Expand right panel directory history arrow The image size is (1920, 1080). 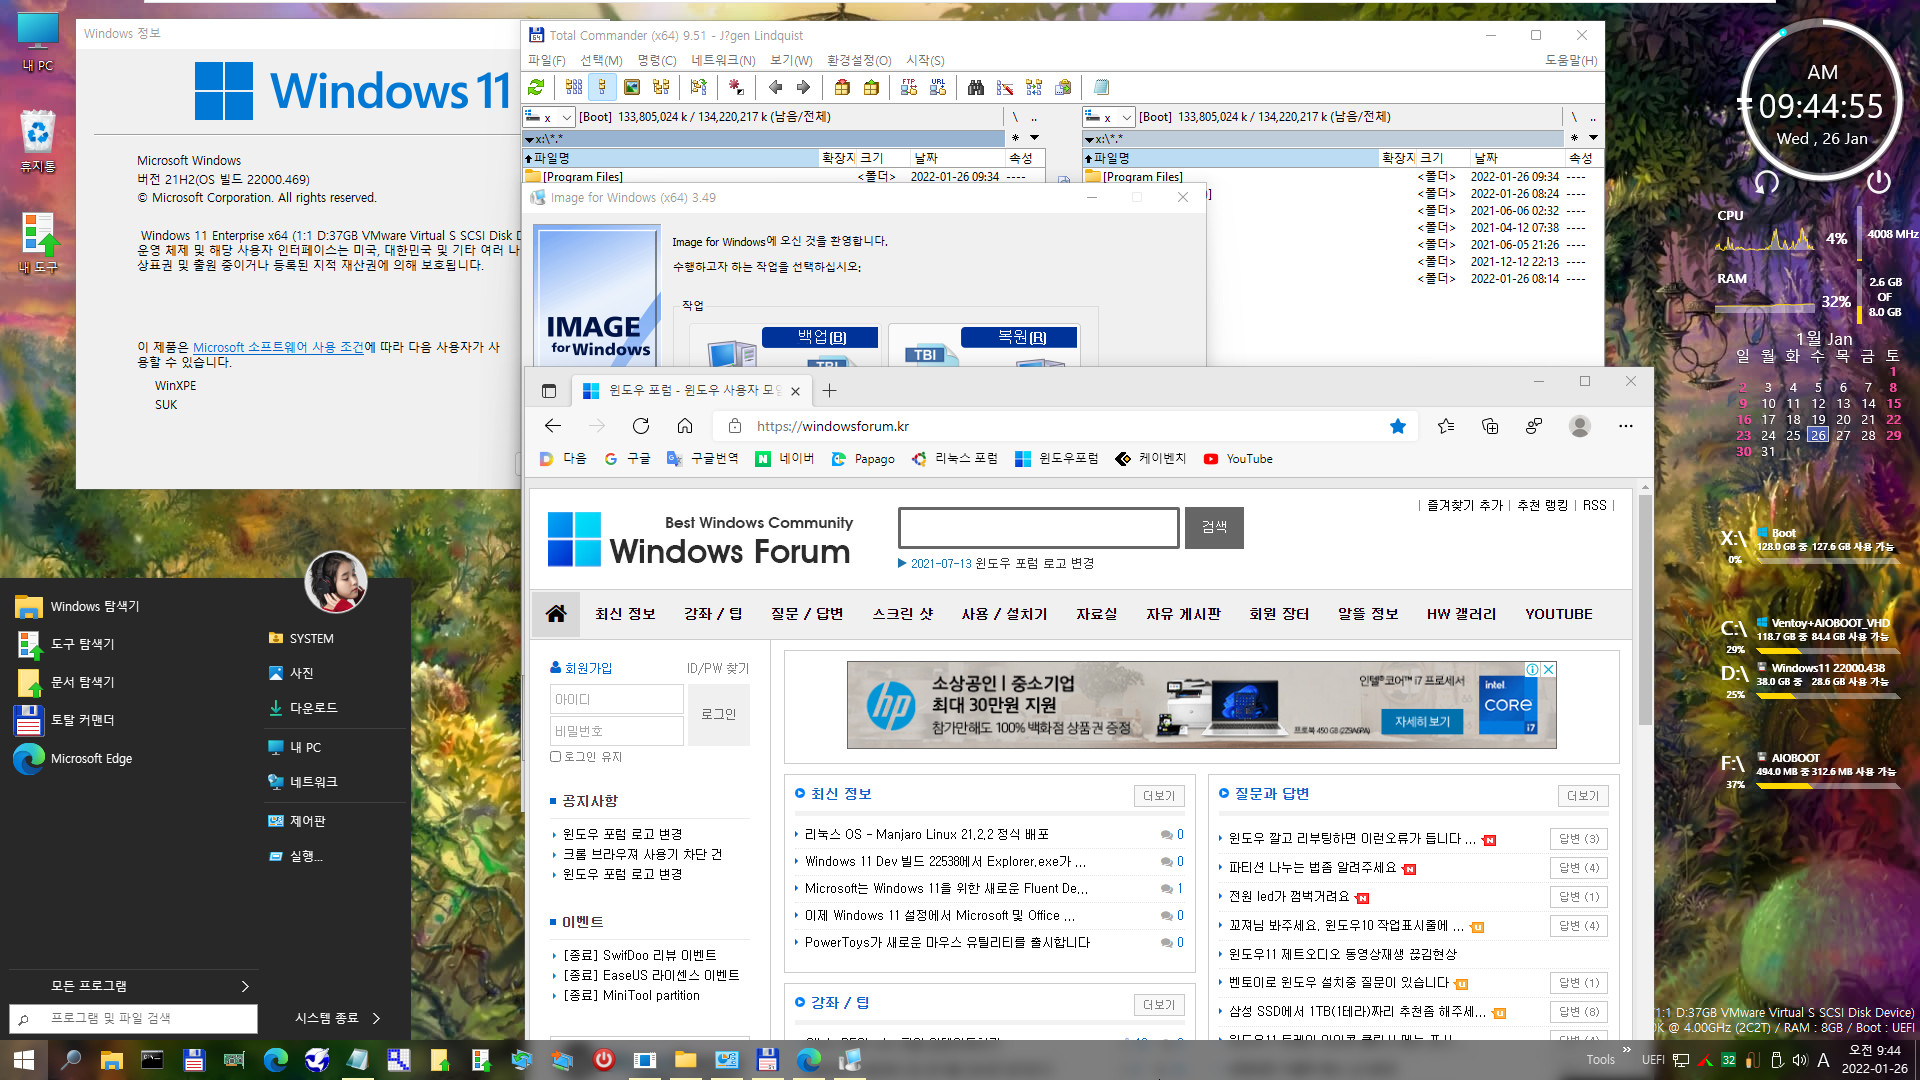click(x=1593, y=138)
